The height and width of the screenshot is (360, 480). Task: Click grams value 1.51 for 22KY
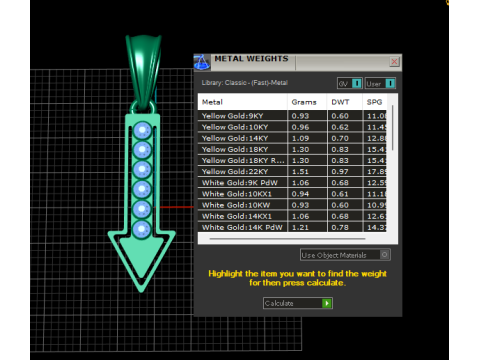click(300, 172)
